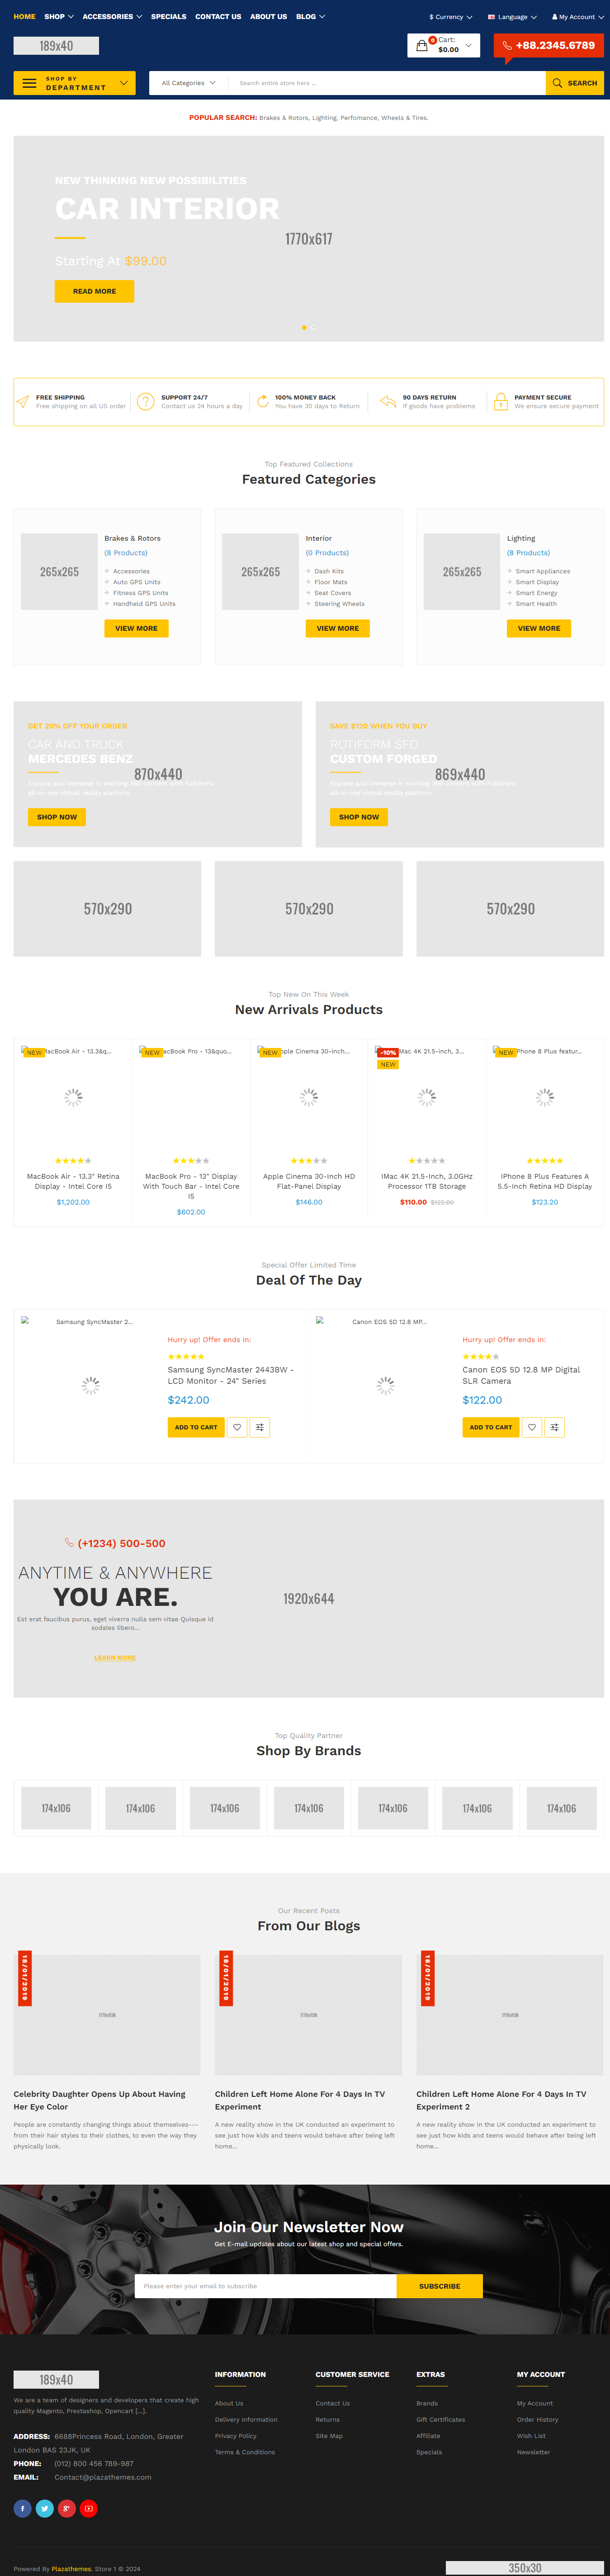
Task: Click the shopping cart bag icon
Action: pos(422,45)
